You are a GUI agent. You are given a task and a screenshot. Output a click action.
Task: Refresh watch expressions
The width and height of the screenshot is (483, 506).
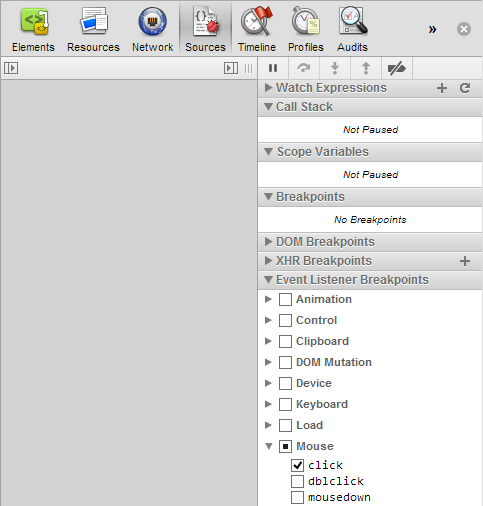click(x=465, y=88)
